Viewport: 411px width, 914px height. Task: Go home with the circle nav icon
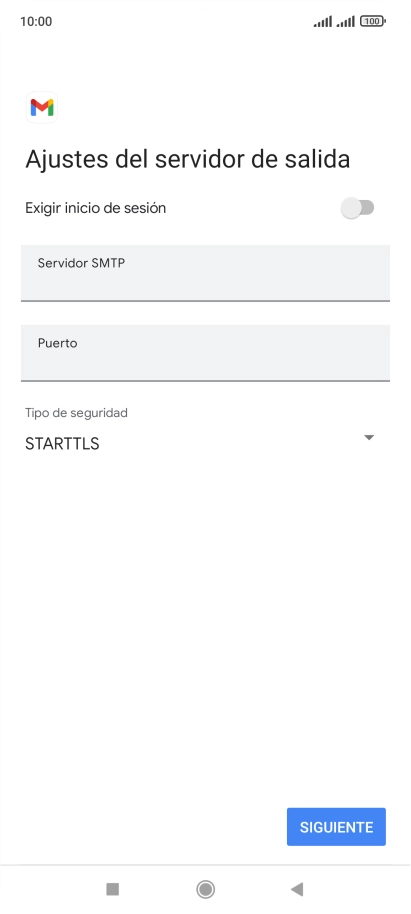coord(205,889)
